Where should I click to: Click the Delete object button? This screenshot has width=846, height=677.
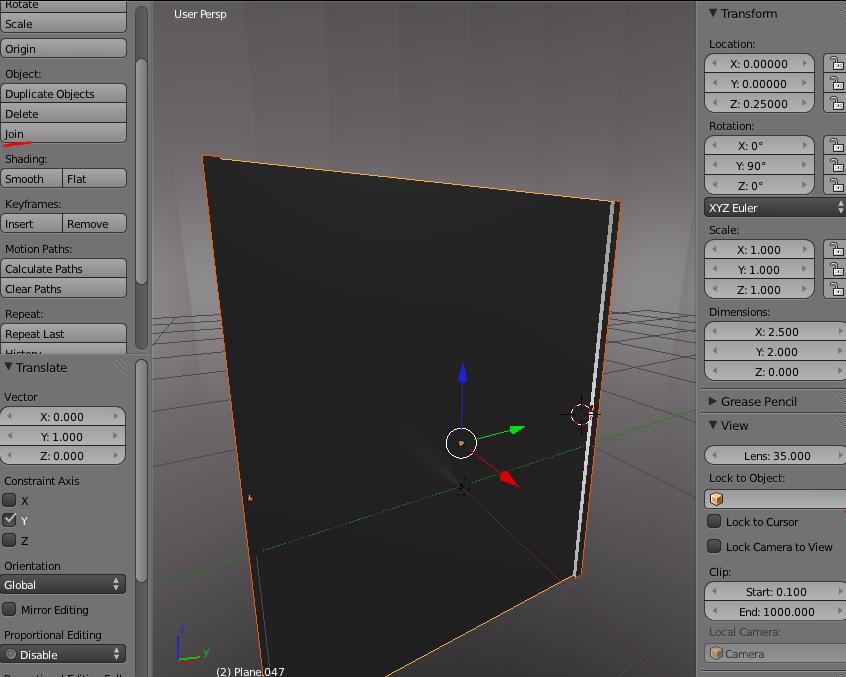[64, 113]
